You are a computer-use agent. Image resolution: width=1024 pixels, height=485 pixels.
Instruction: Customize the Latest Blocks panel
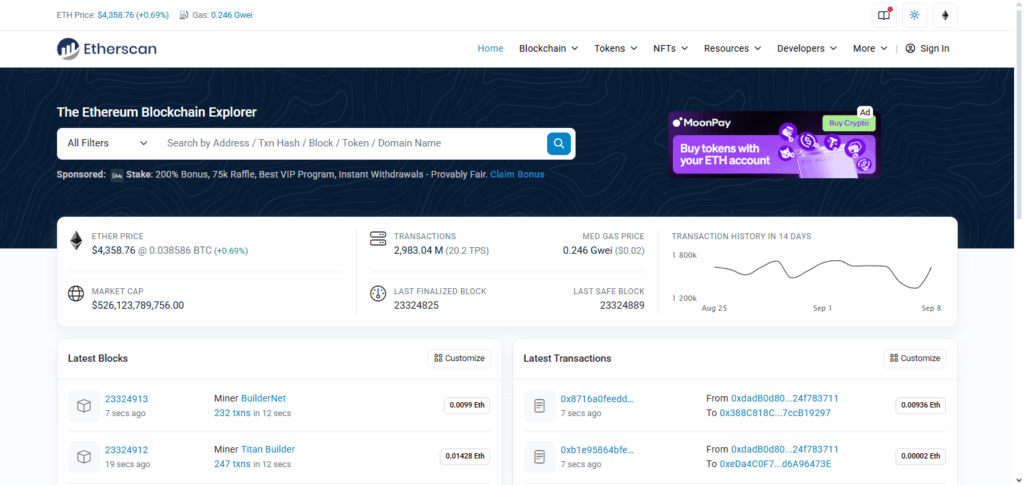click(459, 358)
